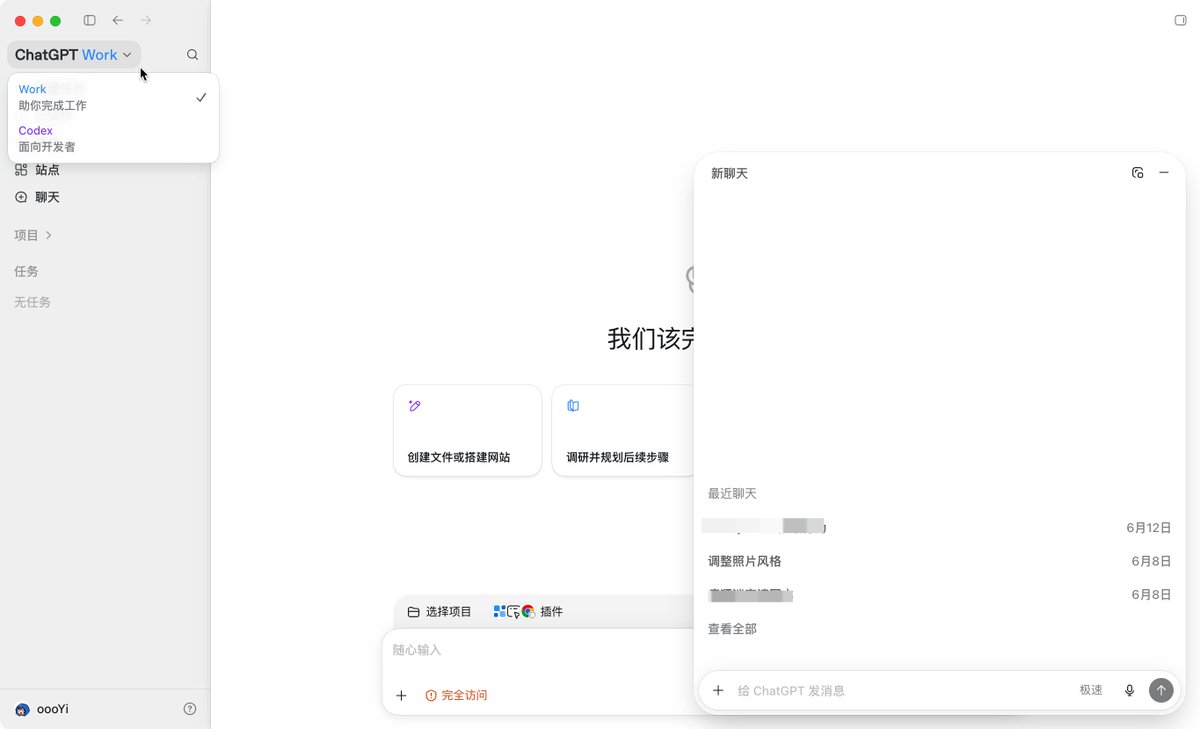
Task: Click the screen-cursor plugin icon
Action: (x=514, y=611)
